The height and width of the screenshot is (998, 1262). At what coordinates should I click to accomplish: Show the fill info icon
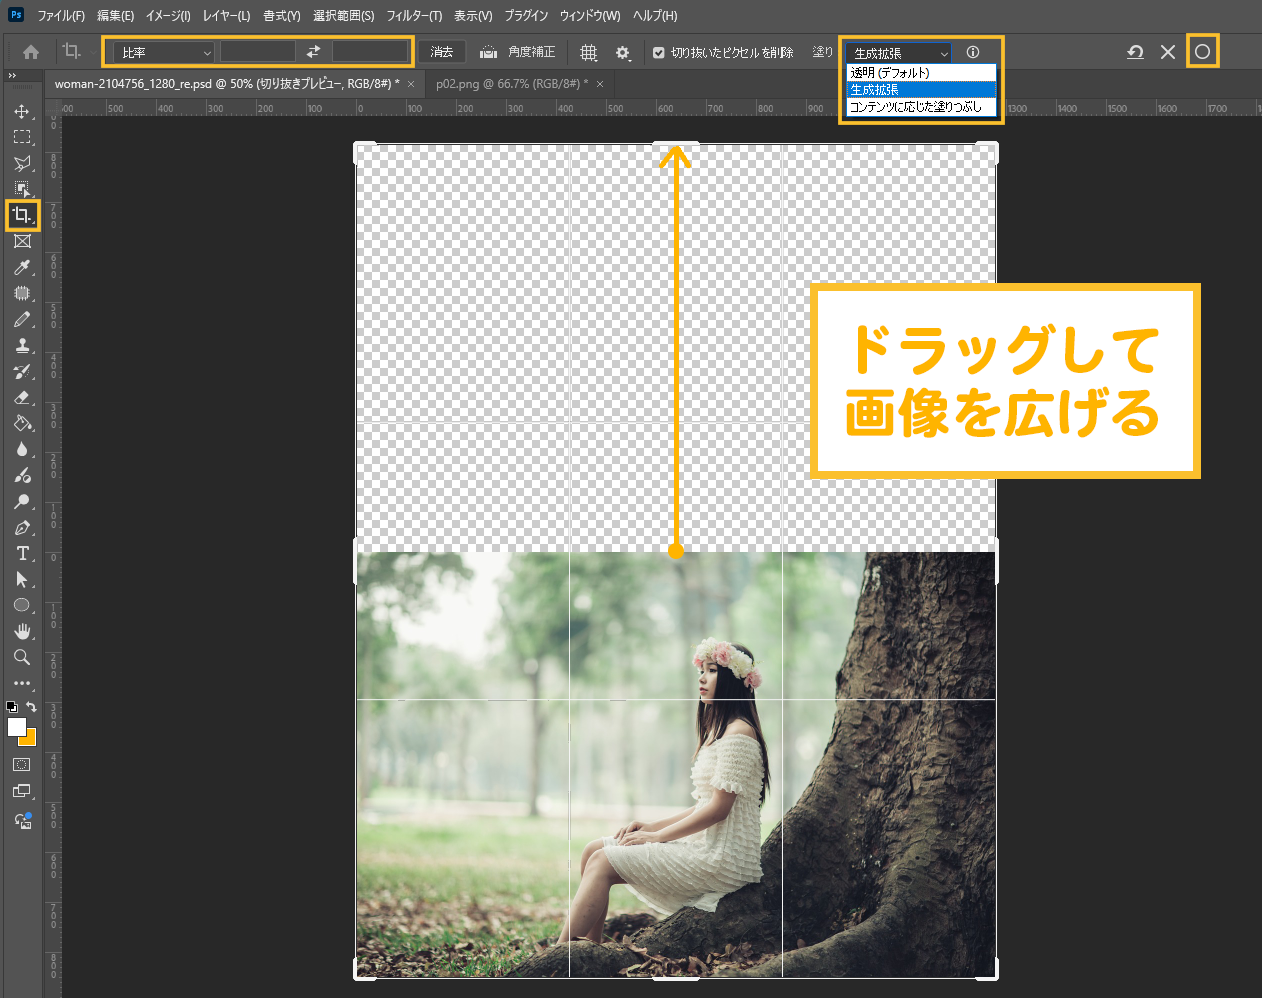click(x=973, y=52)
